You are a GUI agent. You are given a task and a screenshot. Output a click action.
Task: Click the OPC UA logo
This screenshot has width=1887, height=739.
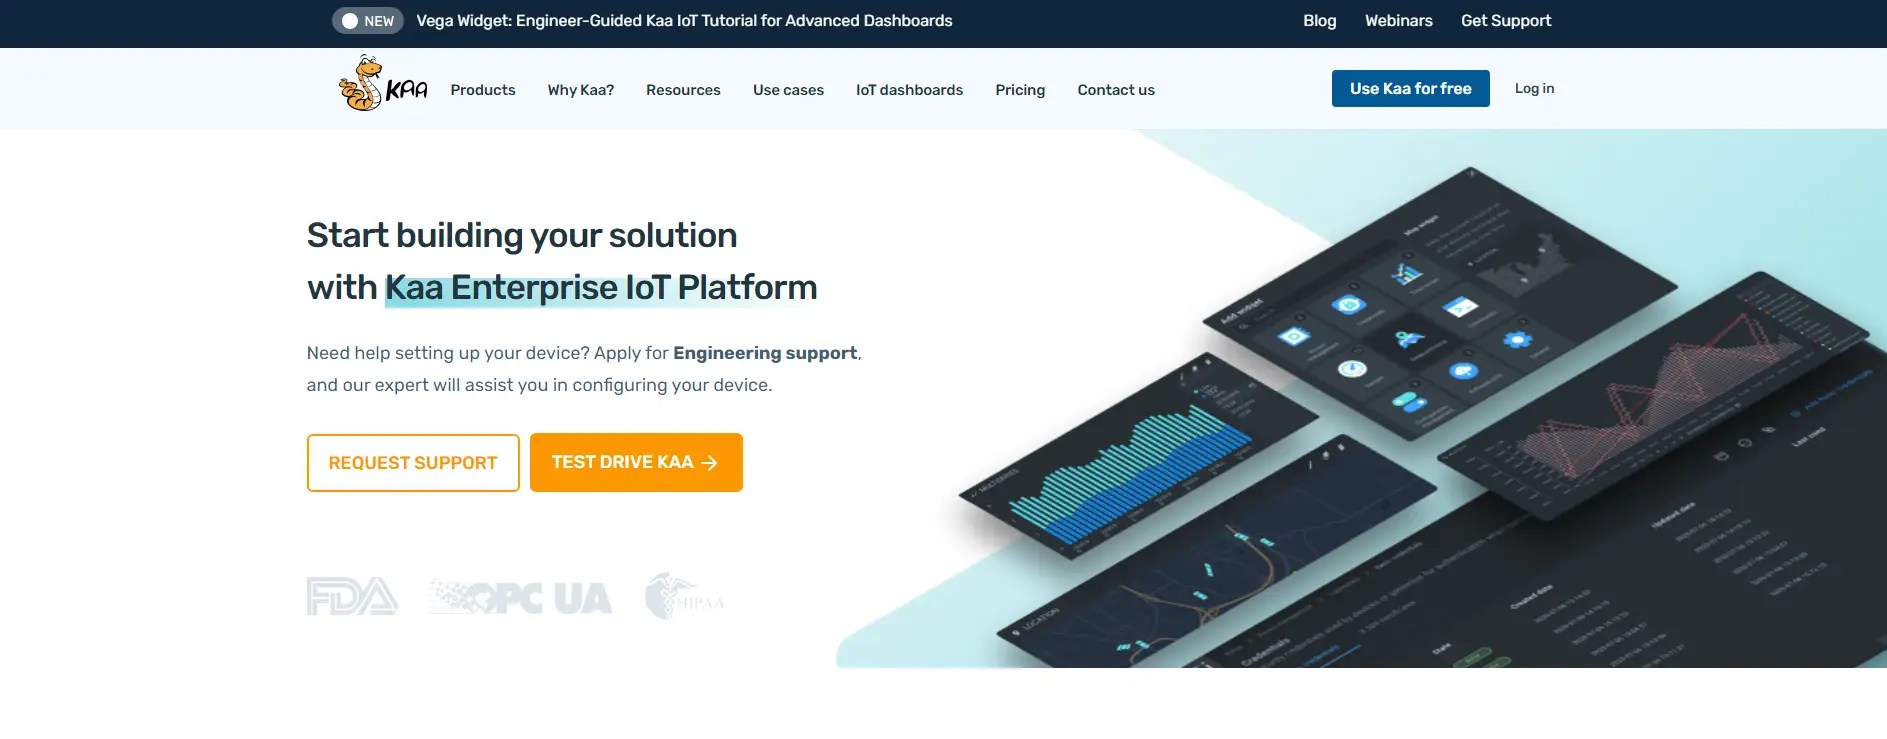(x=520, y=598)
